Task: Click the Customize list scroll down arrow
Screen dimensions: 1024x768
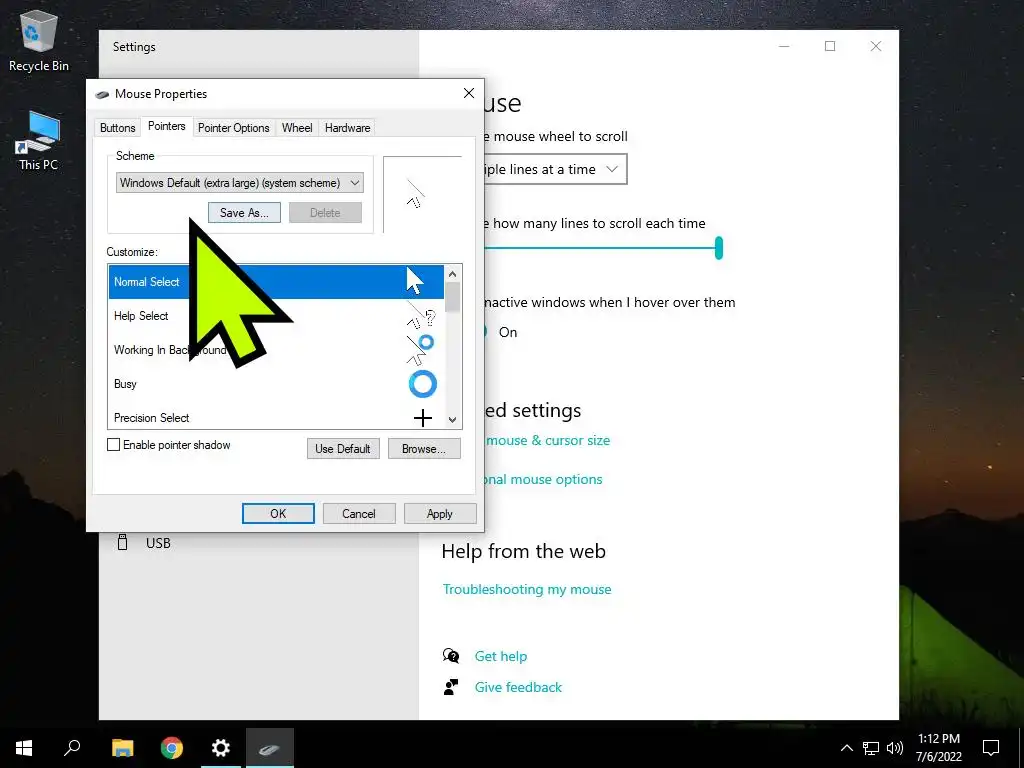Action: [453, 420]
